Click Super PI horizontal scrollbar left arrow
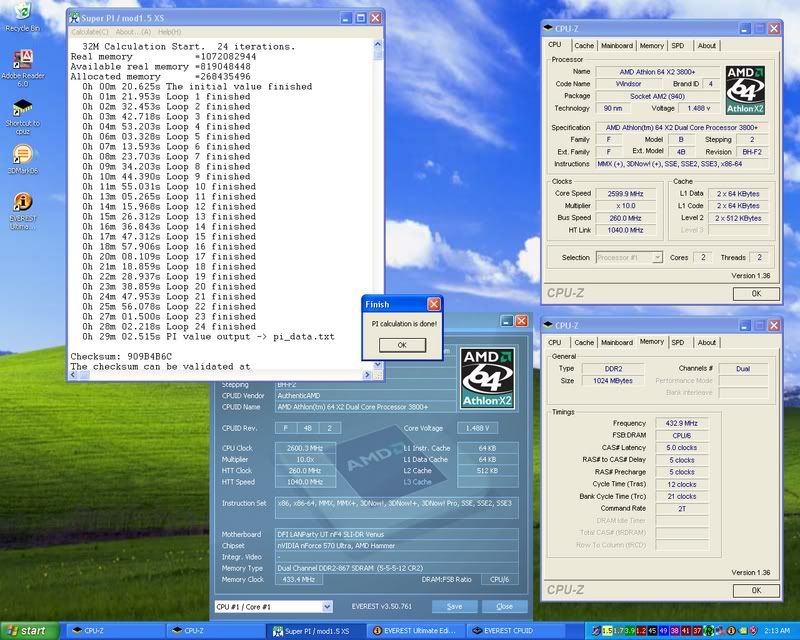 pos(73,375)
